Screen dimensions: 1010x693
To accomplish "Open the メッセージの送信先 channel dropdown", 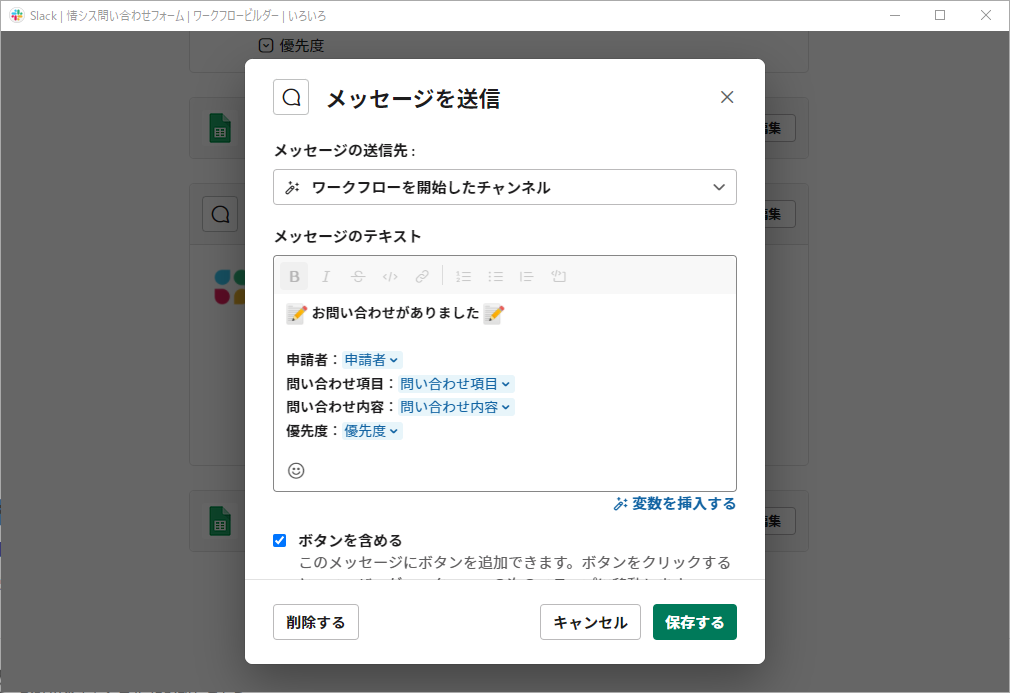I will tap(505, 187).
